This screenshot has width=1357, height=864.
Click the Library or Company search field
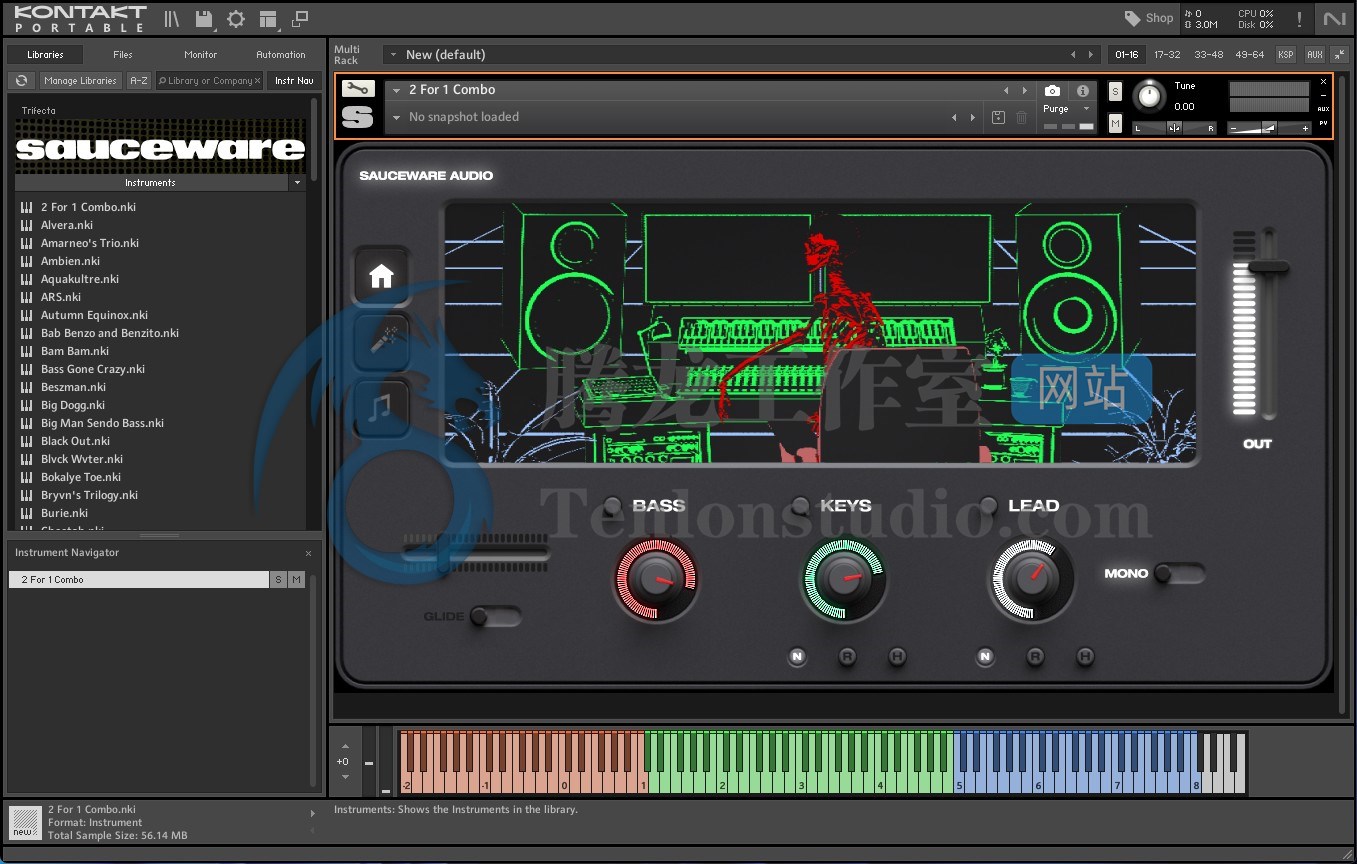[x=208, y=81]
